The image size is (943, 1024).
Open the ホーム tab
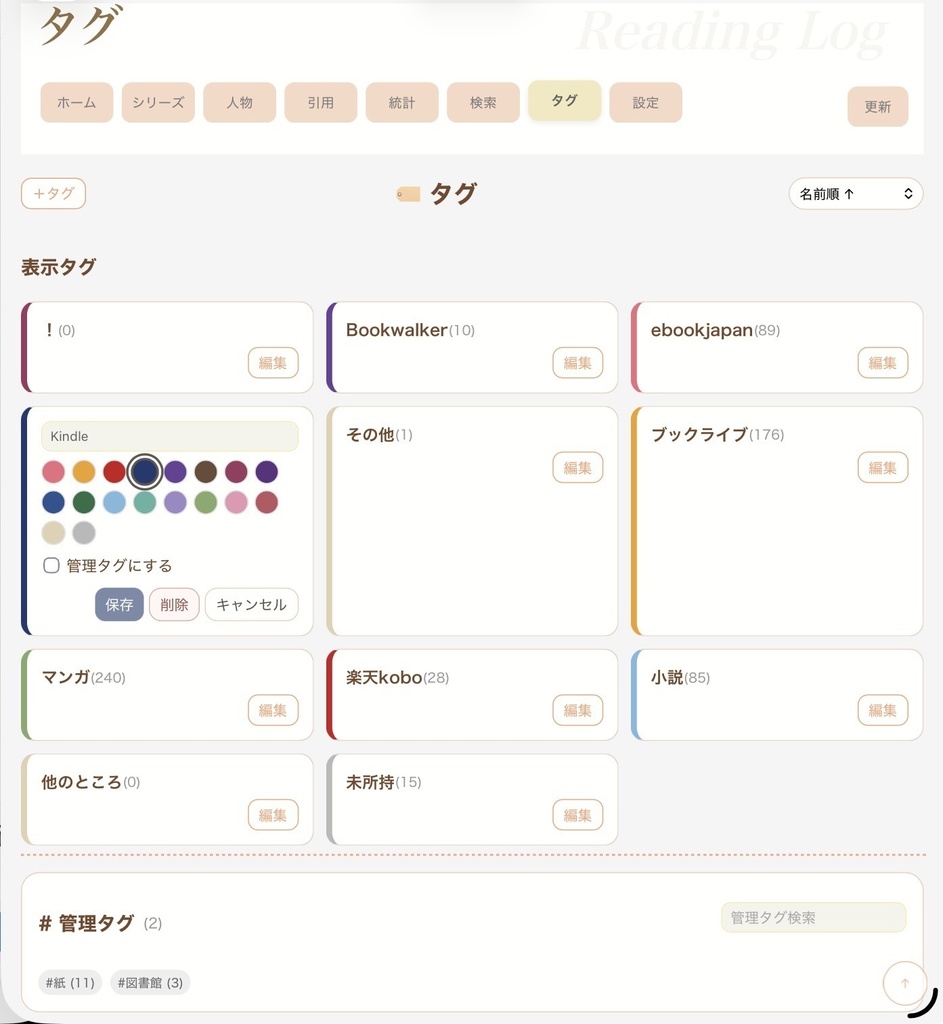click(76, 103)
